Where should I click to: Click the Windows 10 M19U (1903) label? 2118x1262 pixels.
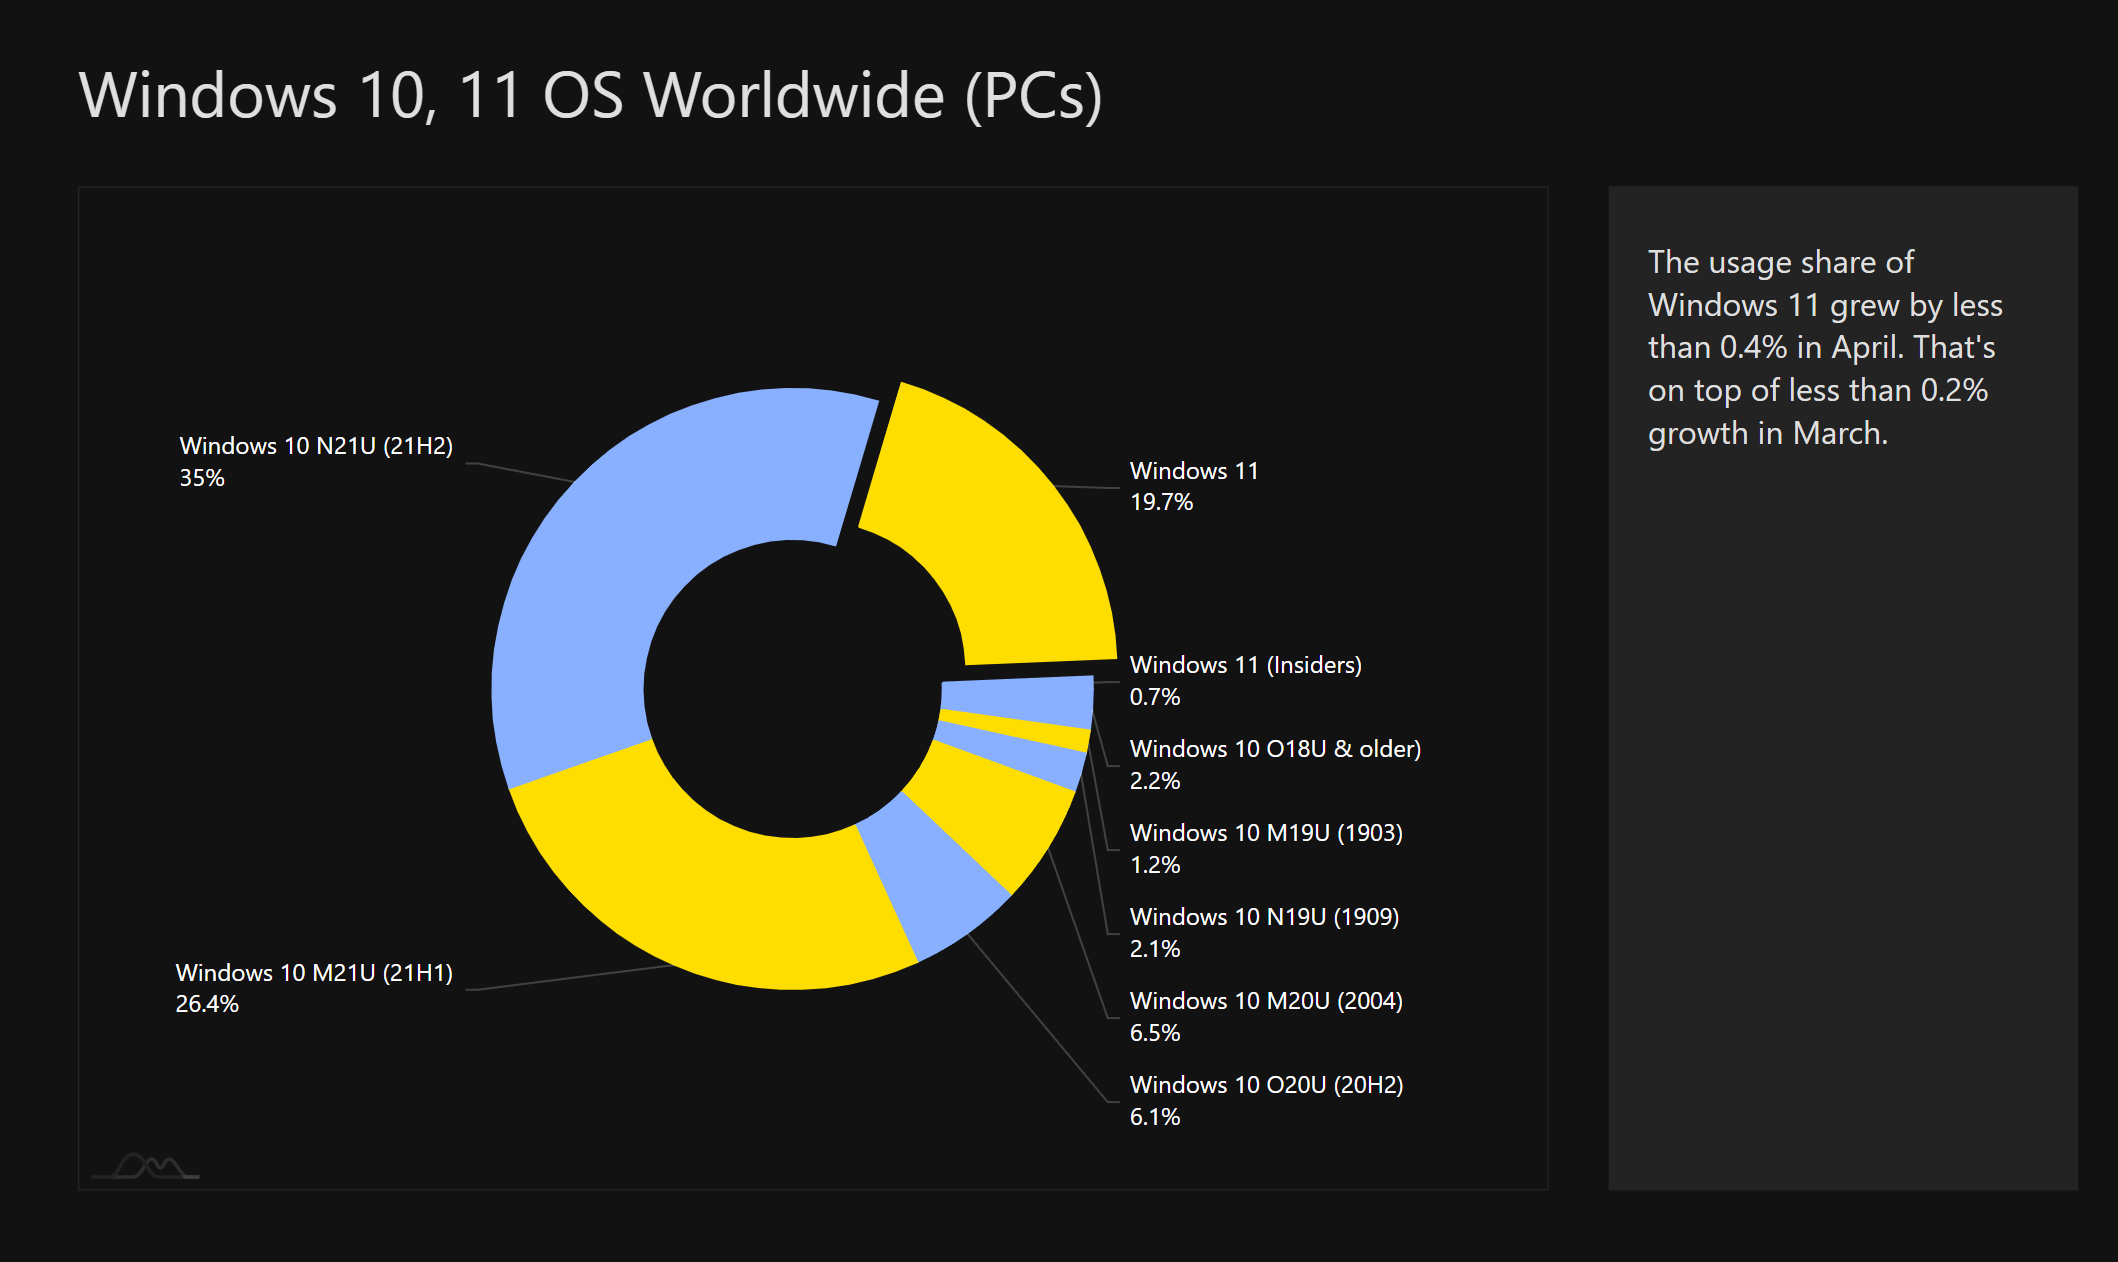point(1265,833)
